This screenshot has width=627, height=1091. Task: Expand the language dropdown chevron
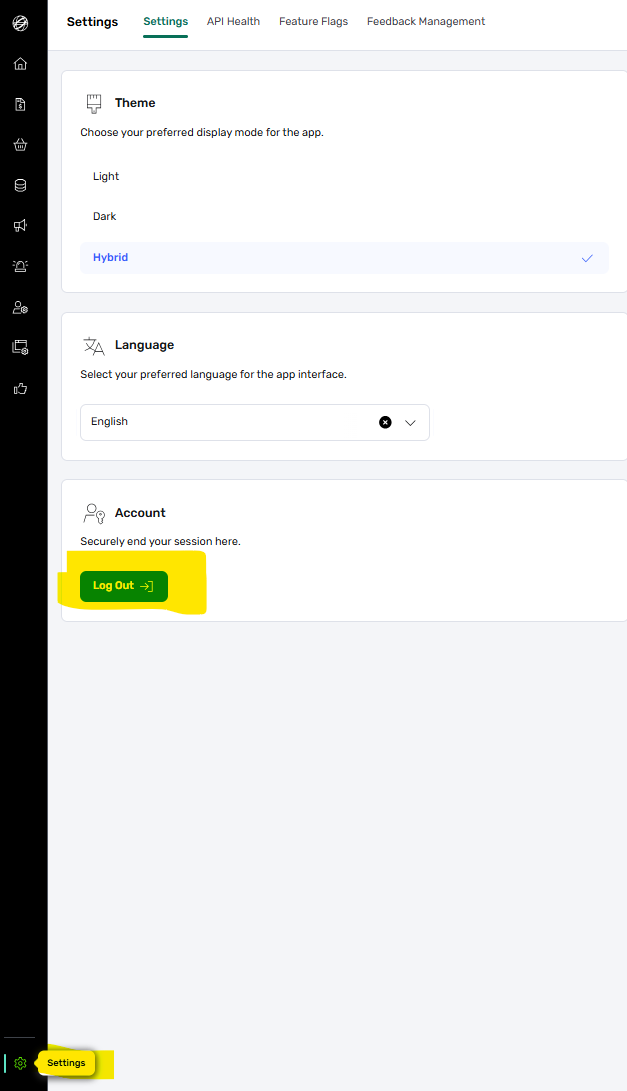pos(411,422)
